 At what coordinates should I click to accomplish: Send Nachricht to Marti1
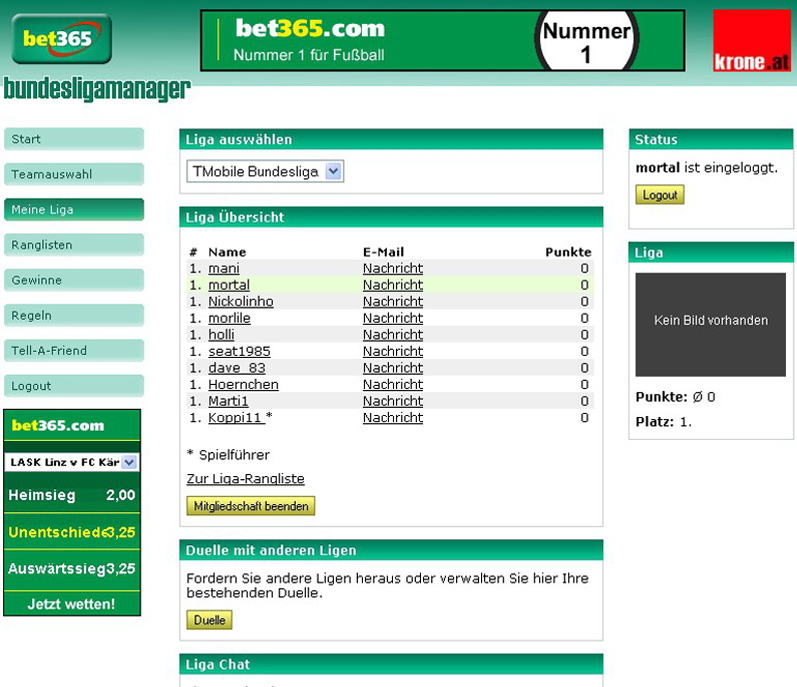click(x=393, y=401)
